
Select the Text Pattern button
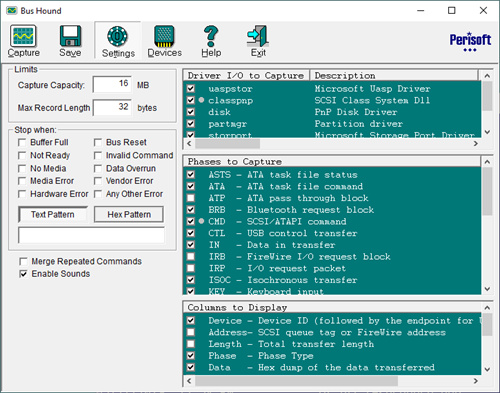(x=53, y=214)
